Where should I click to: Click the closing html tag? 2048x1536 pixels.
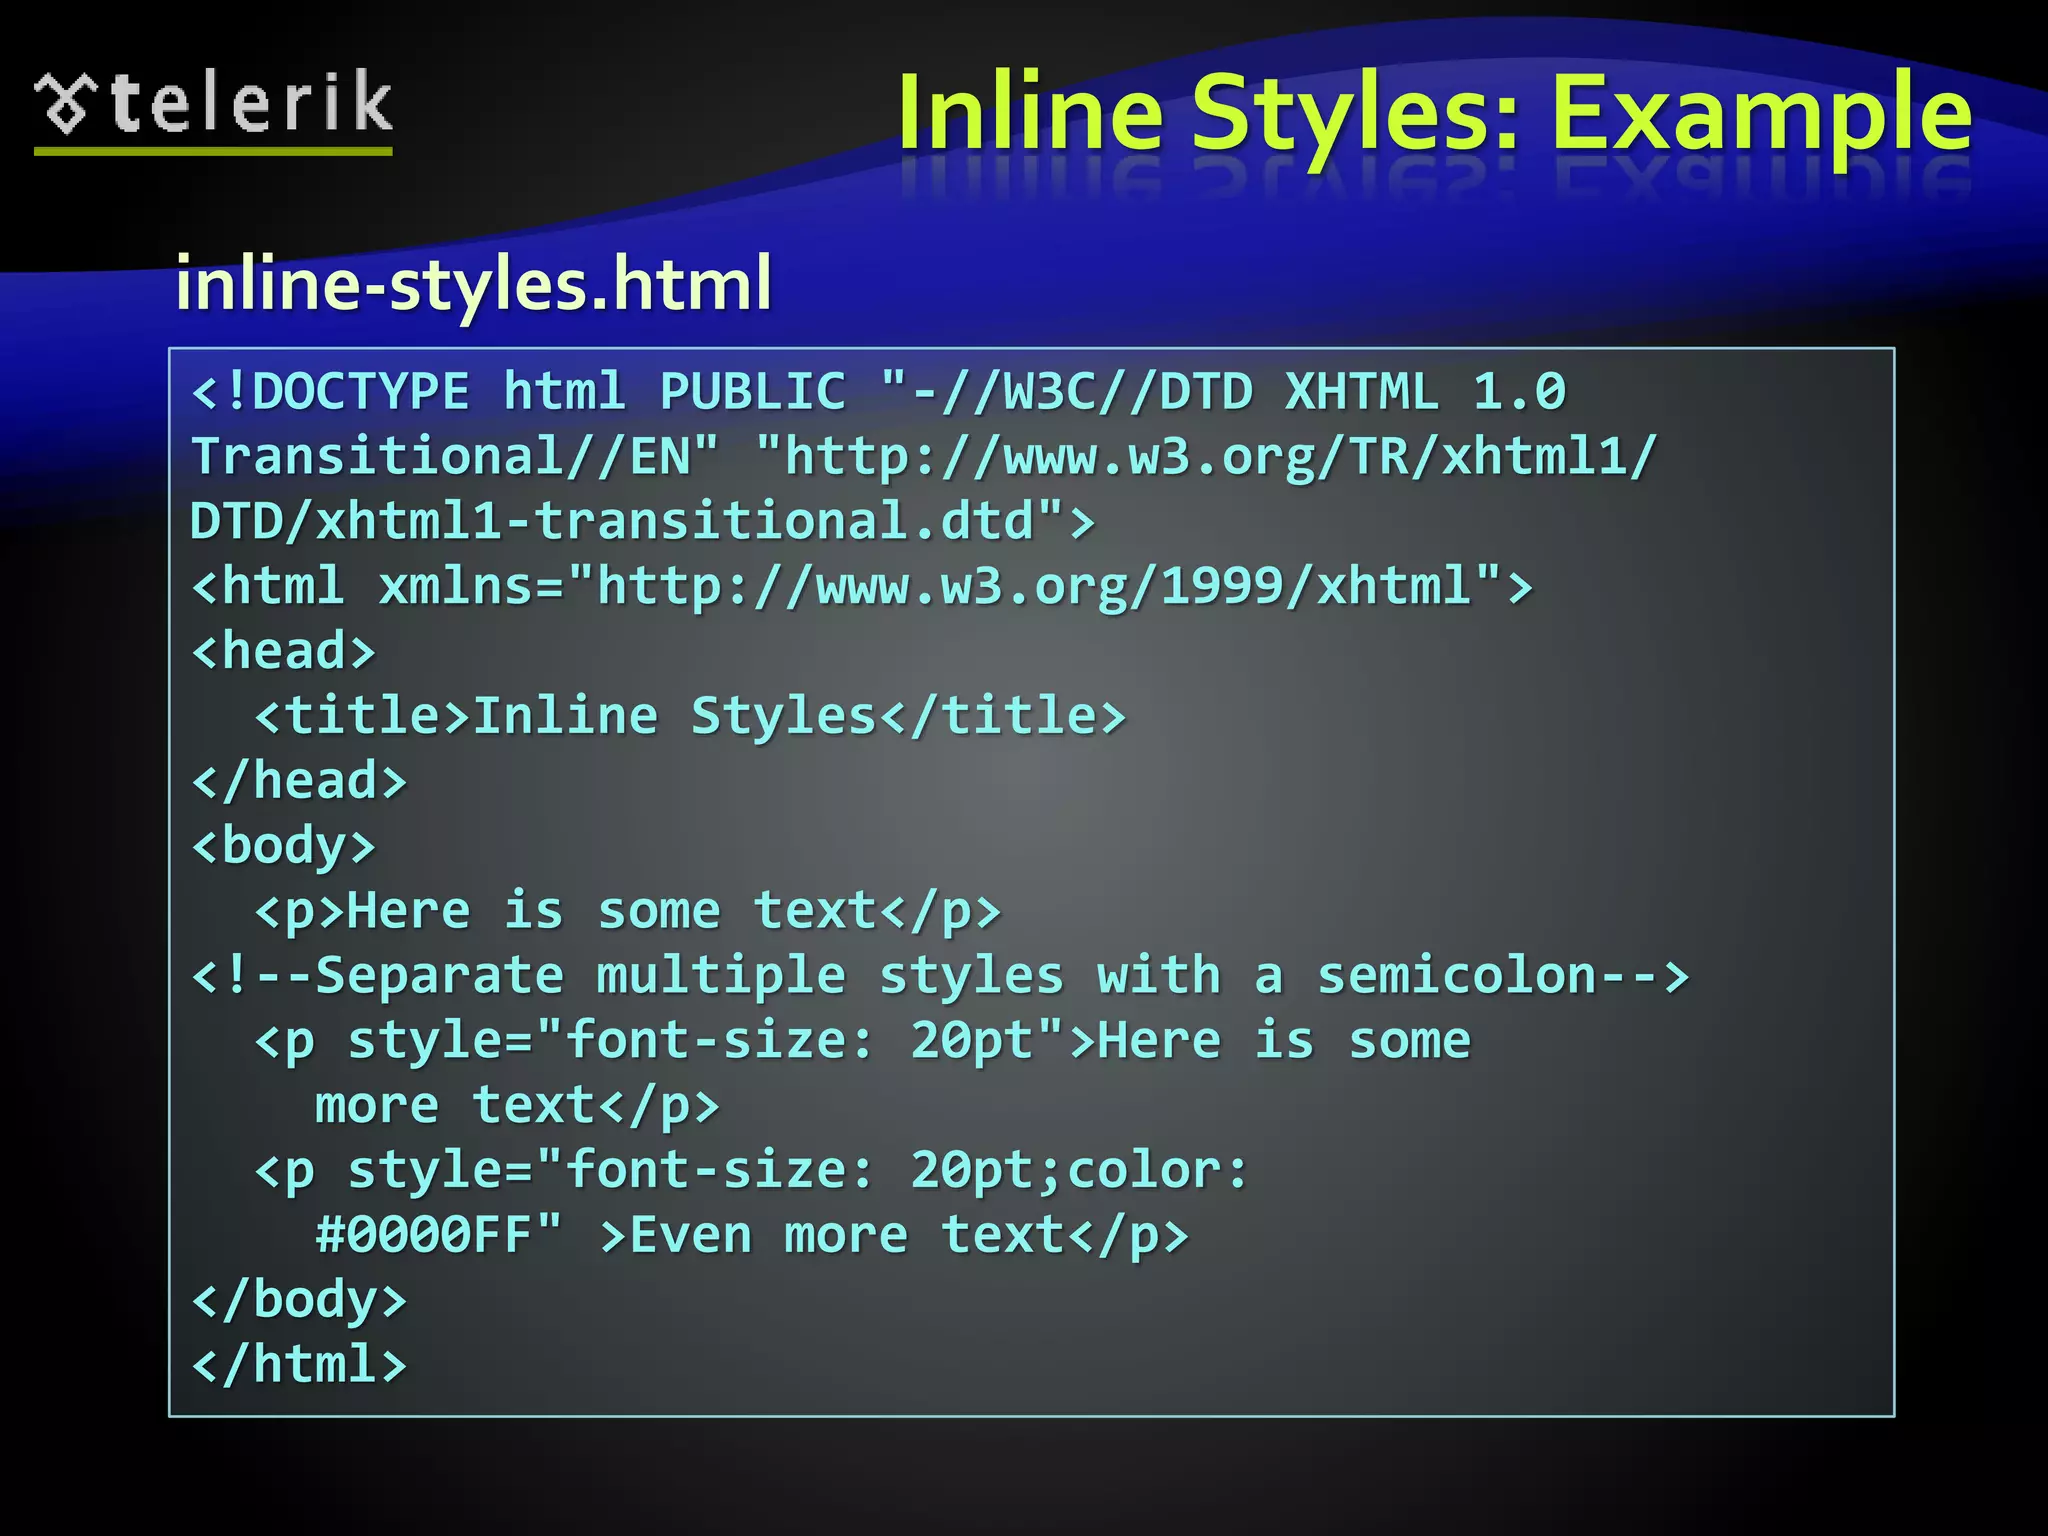(299, 1365)
